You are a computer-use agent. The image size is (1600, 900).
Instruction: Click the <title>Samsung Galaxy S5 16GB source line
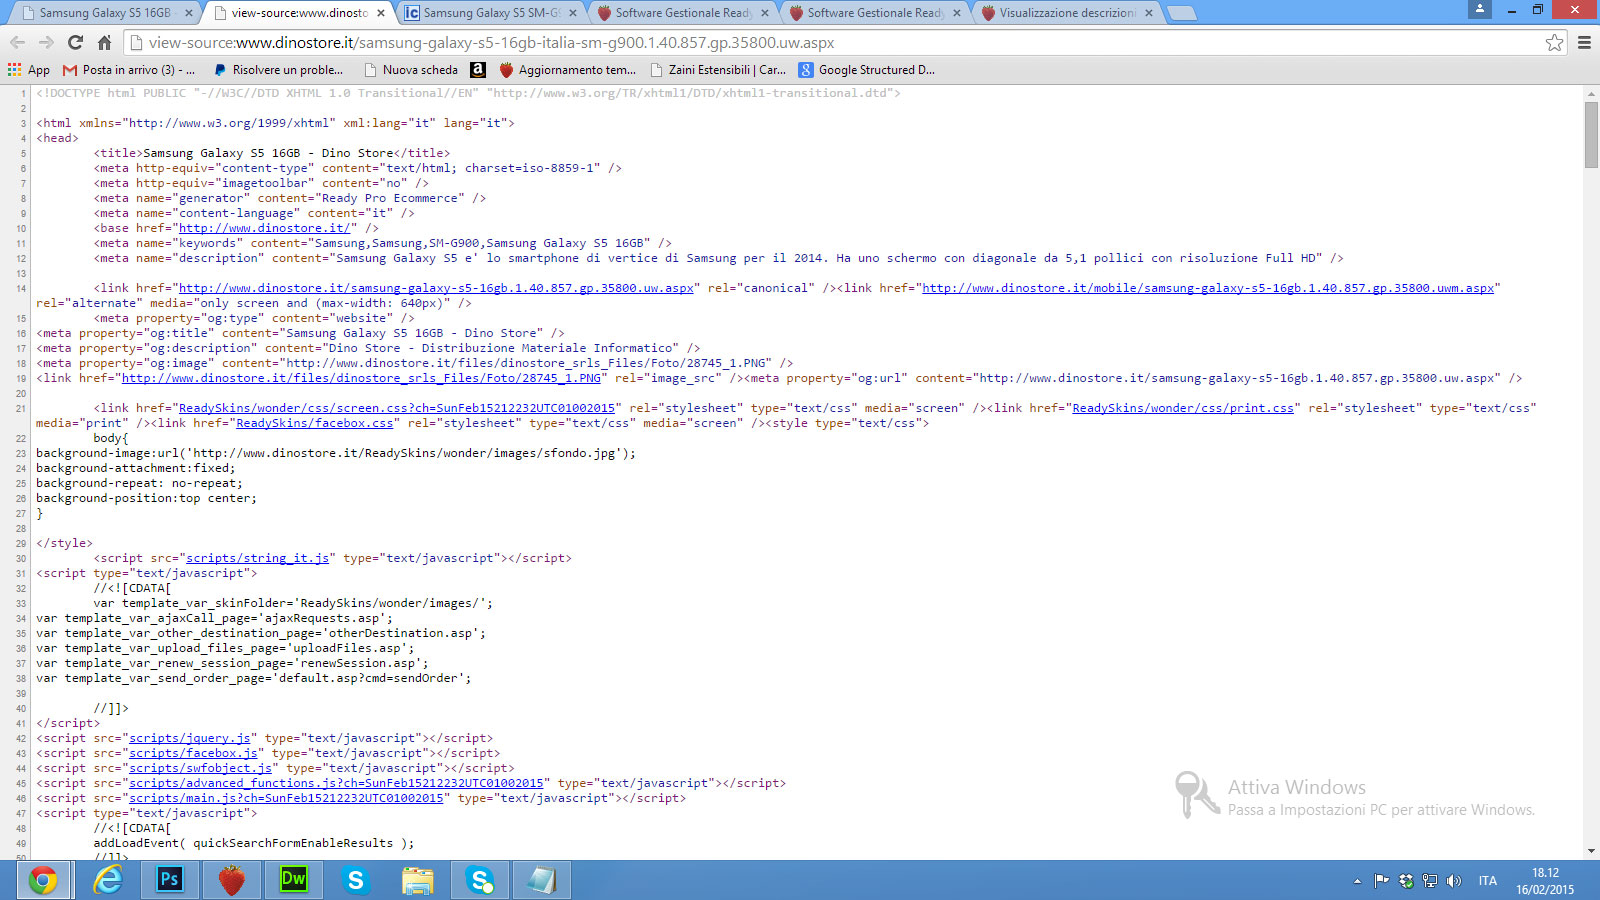(x=272, y=153)
